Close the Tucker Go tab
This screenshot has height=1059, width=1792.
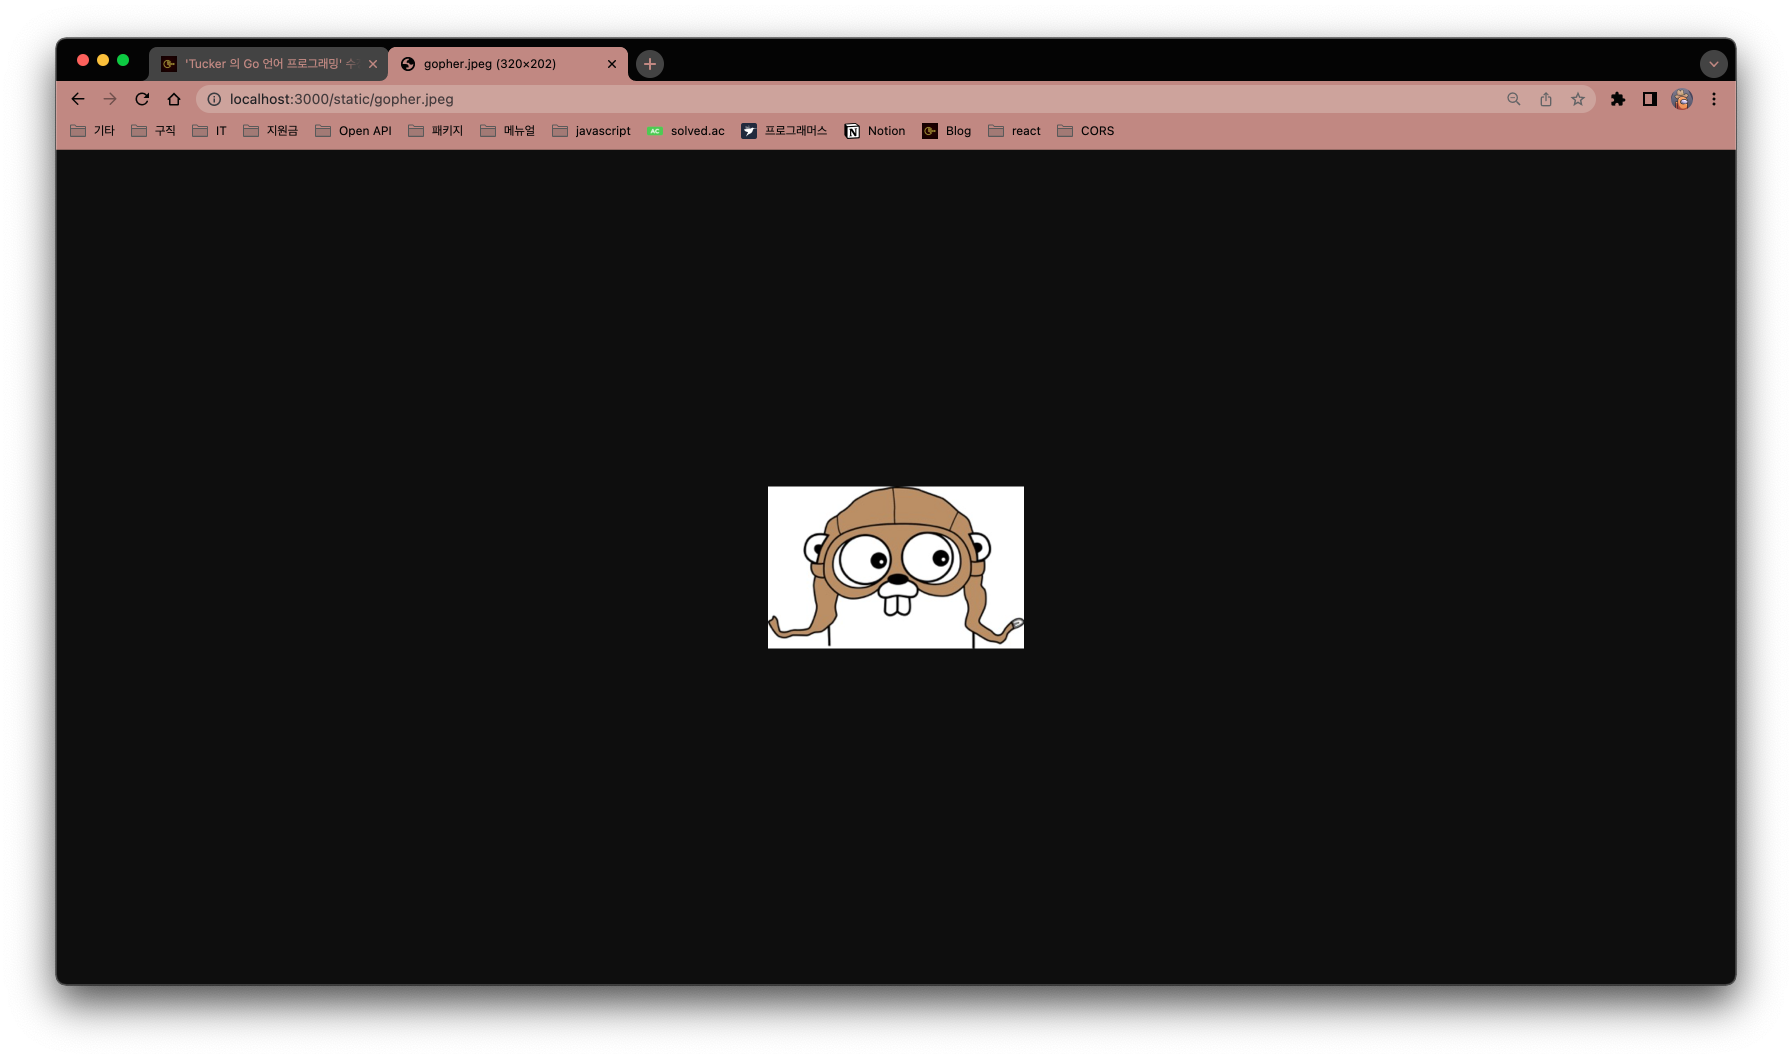point(373,64)
